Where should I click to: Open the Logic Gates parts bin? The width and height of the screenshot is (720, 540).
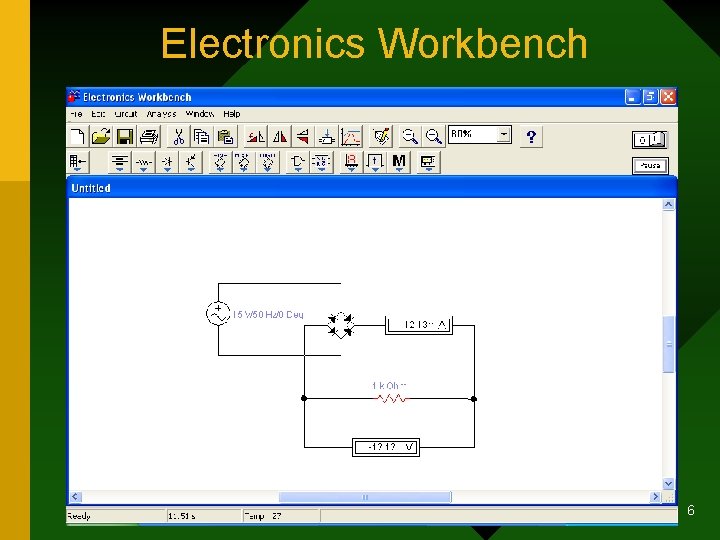point(297,162)
